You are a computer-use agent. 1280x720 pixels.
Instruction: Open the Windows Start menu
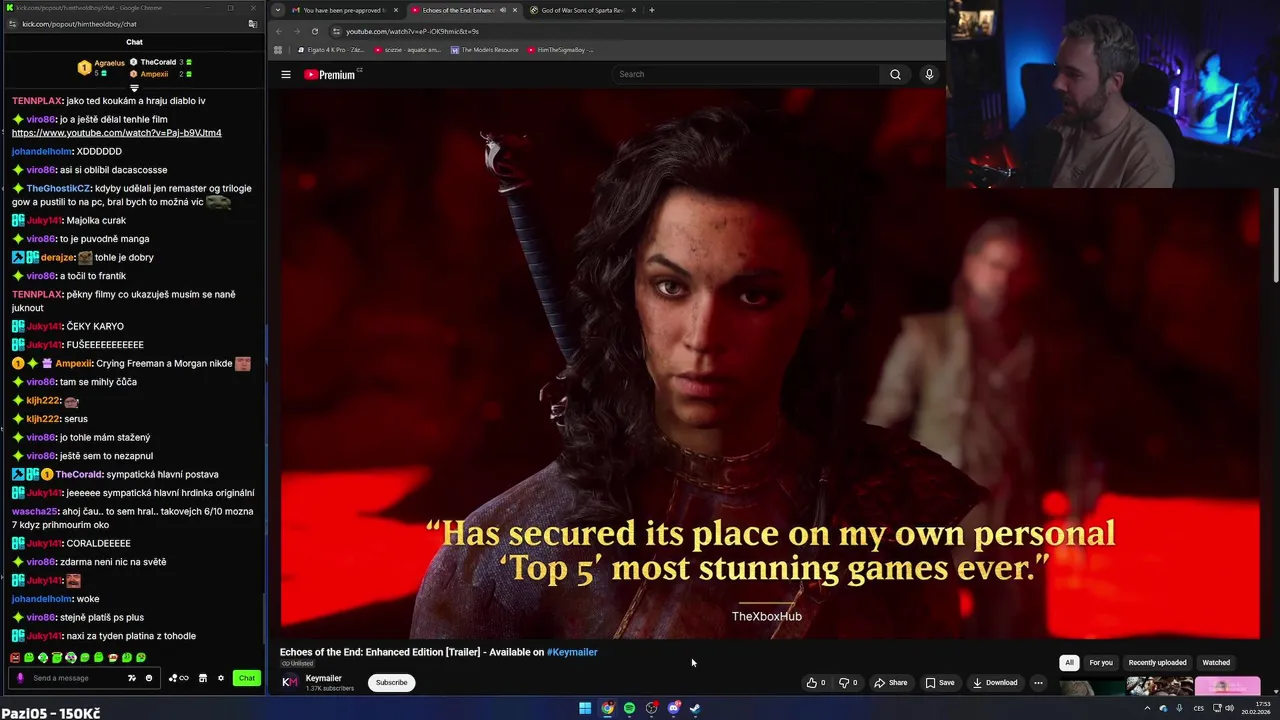tap(585, 708)
